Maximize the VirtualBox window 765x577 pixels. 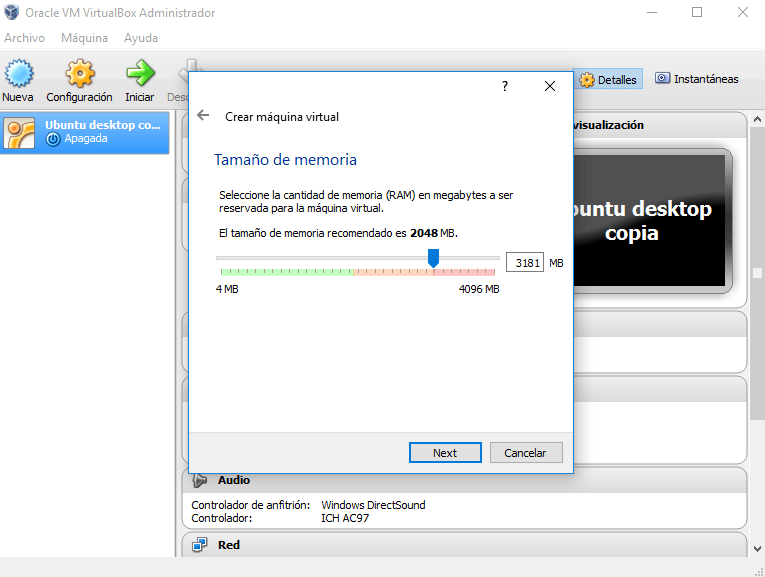697,12
